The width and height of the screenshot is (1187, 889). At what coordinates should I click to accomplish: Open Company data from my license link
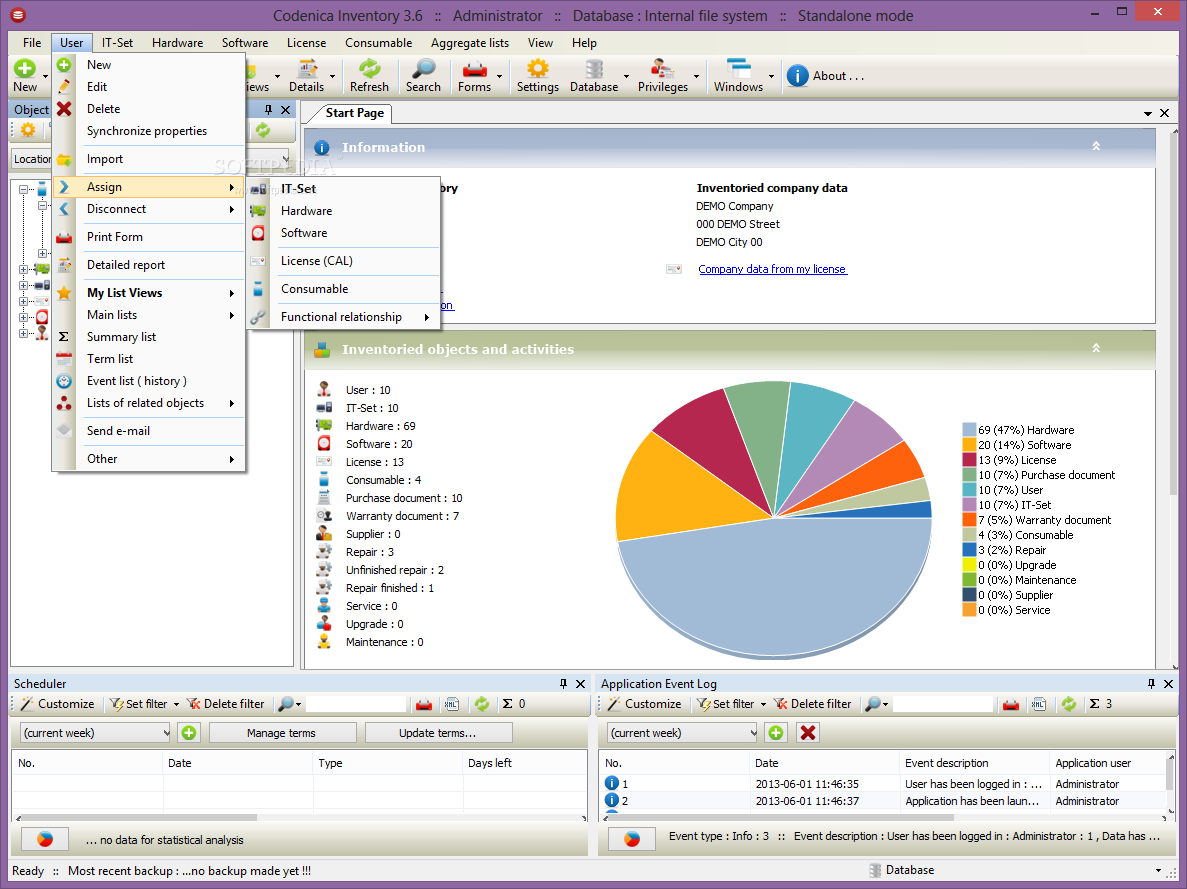click(x=772, y=269)
